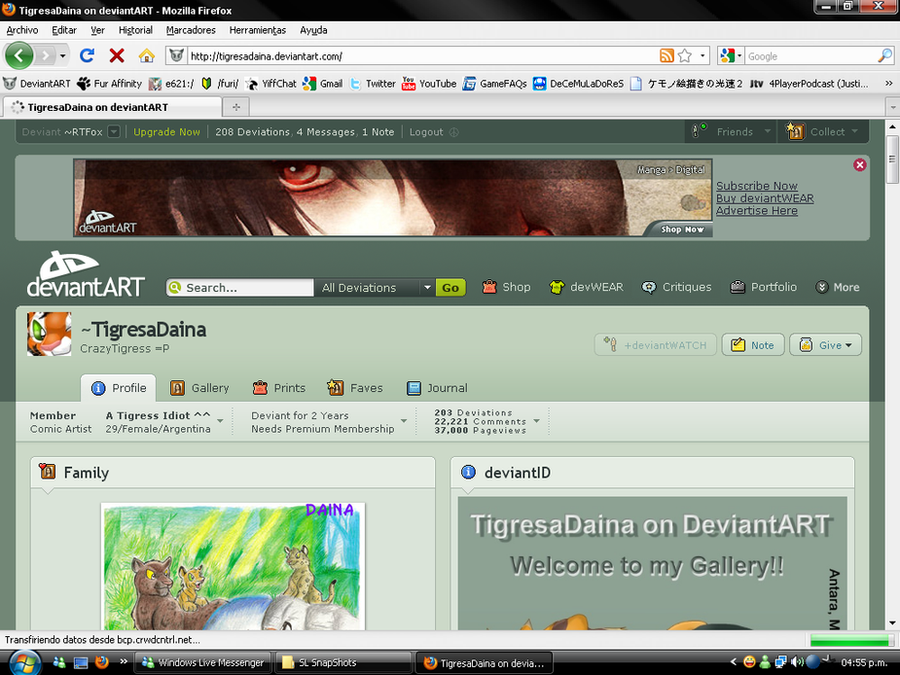The height and width of the screenshot is (675, 900).
Task: Open the Archivo menu
Action: tap(22, 30)
